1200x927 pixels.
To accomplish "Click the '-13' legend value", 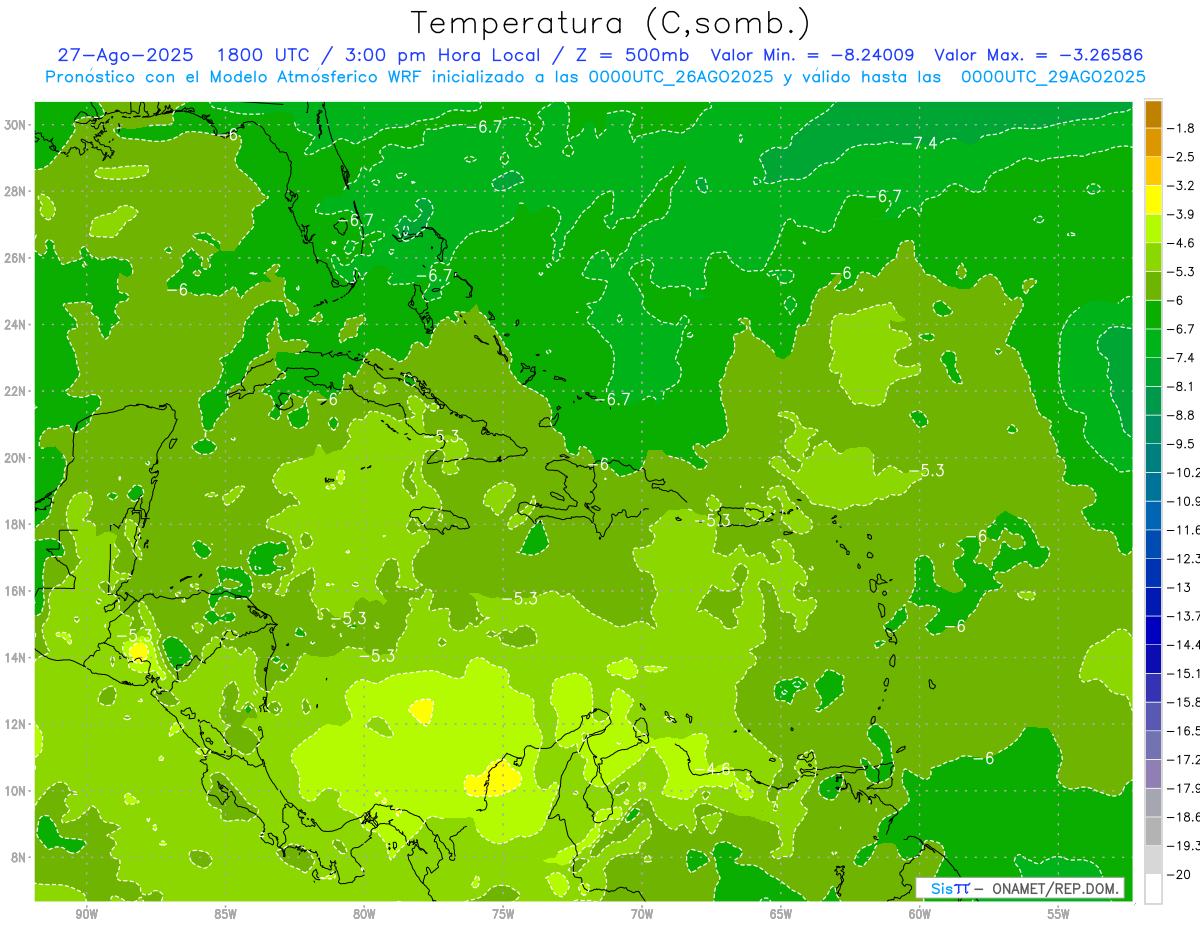I will point(1179,587).
